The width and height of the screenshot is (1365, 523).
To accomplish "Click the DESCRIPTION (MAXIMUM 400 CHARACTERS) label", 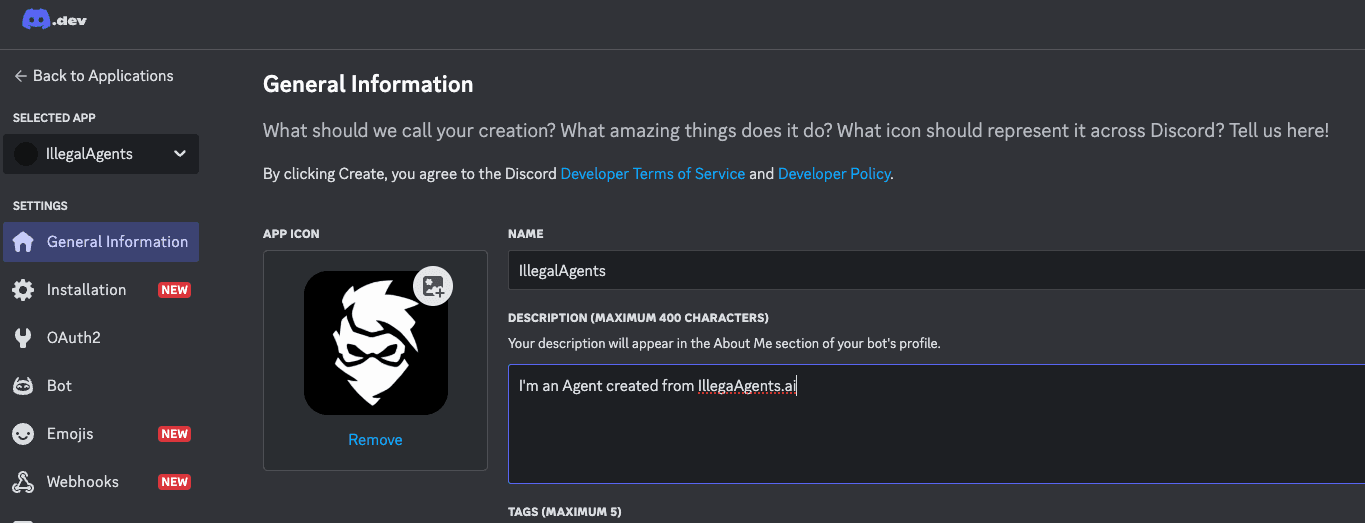I will coord(638,318).
